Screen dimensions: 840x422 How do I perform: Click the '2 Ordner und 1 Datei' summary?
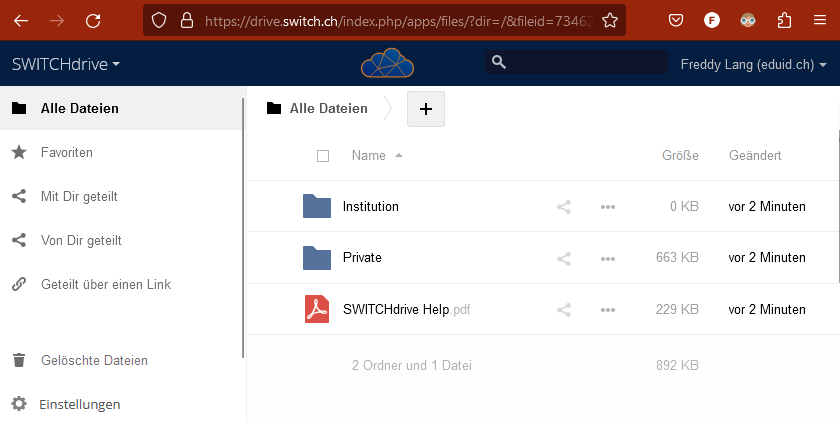click(411, 365)
